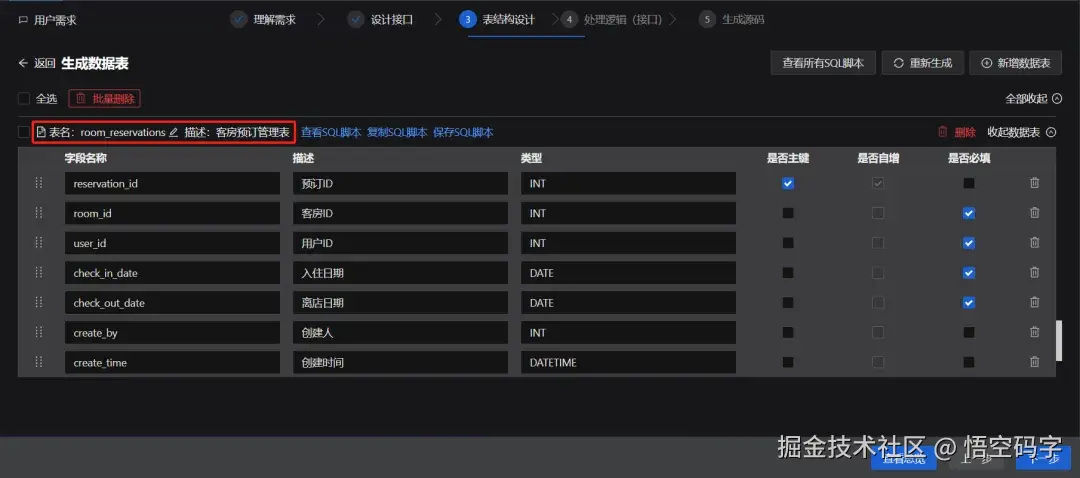
Task: Open the 用户需求 panel
Action: [x=48, y=20]
